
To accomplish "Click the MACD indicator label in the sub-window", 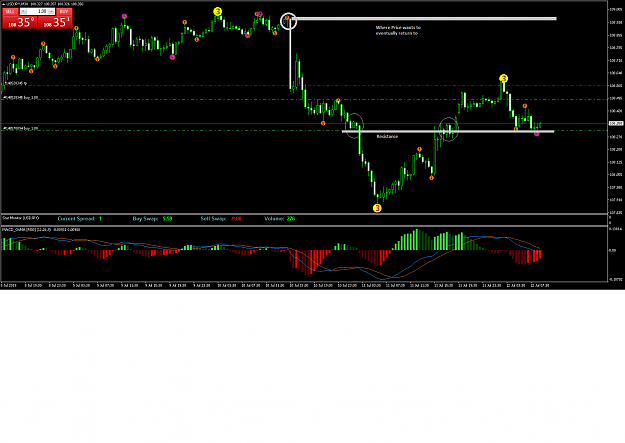I will [x=41, y=230].
